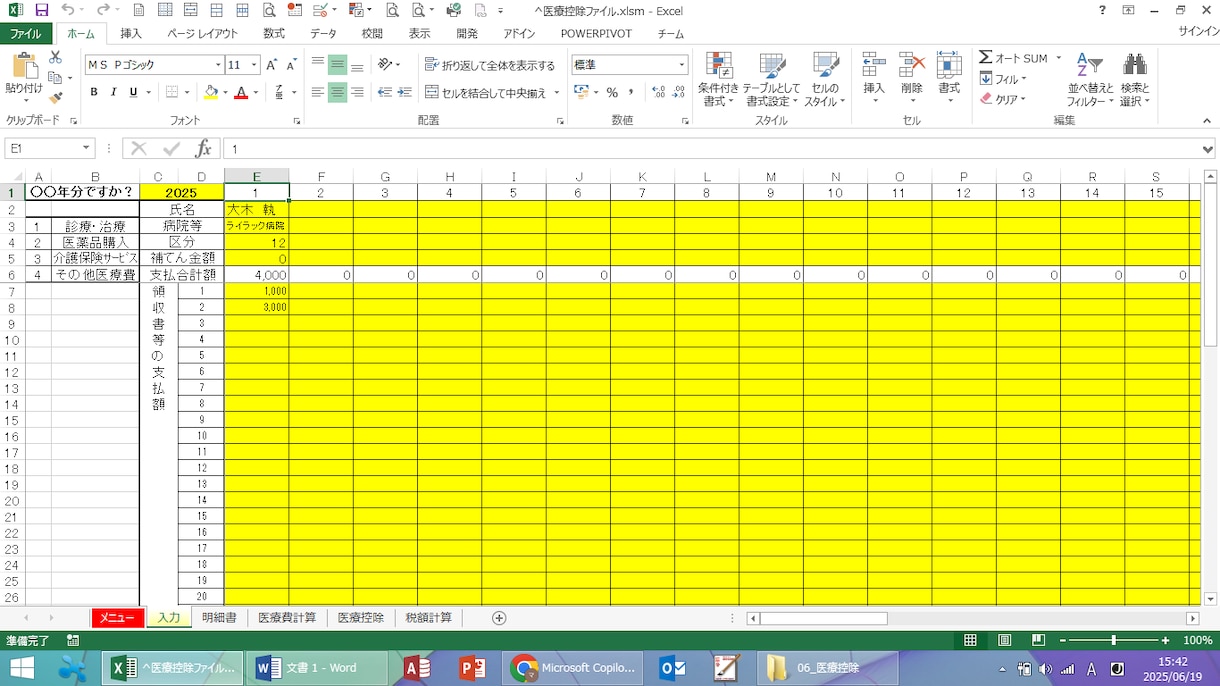Viewport: 1220px width, 686px height.
Task: Apply the yellow fill color swatch
Action: (210, 92)
